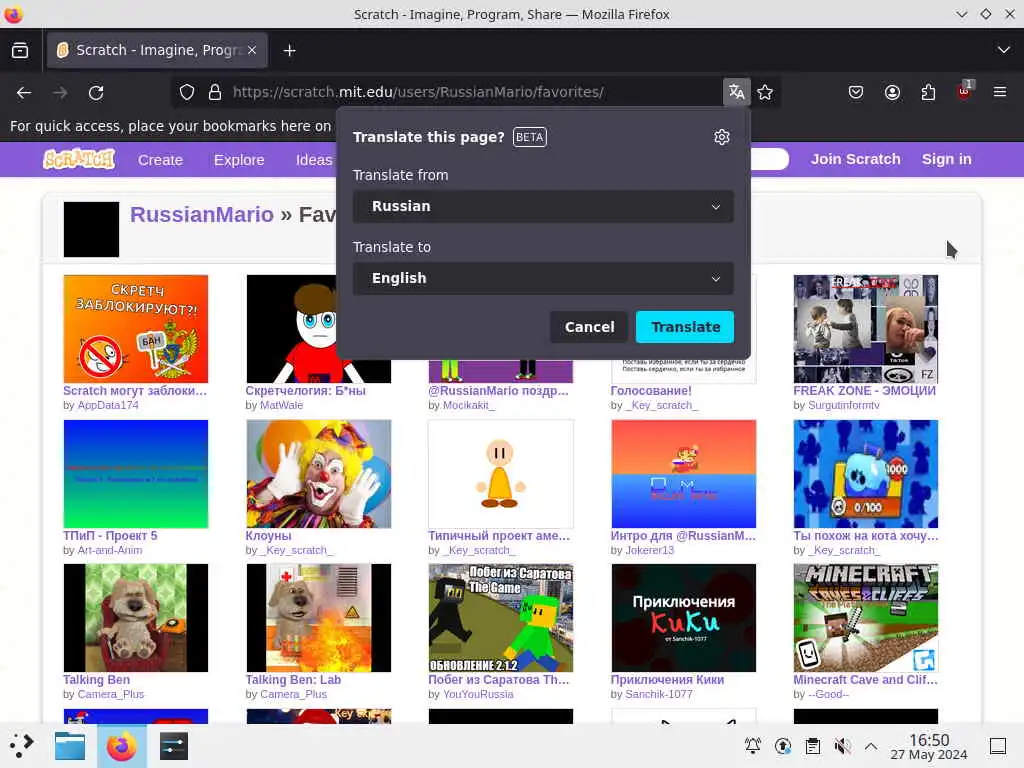
Task: Click the Scratch logo
Action: pyautogui.click(x=79, y=159)
